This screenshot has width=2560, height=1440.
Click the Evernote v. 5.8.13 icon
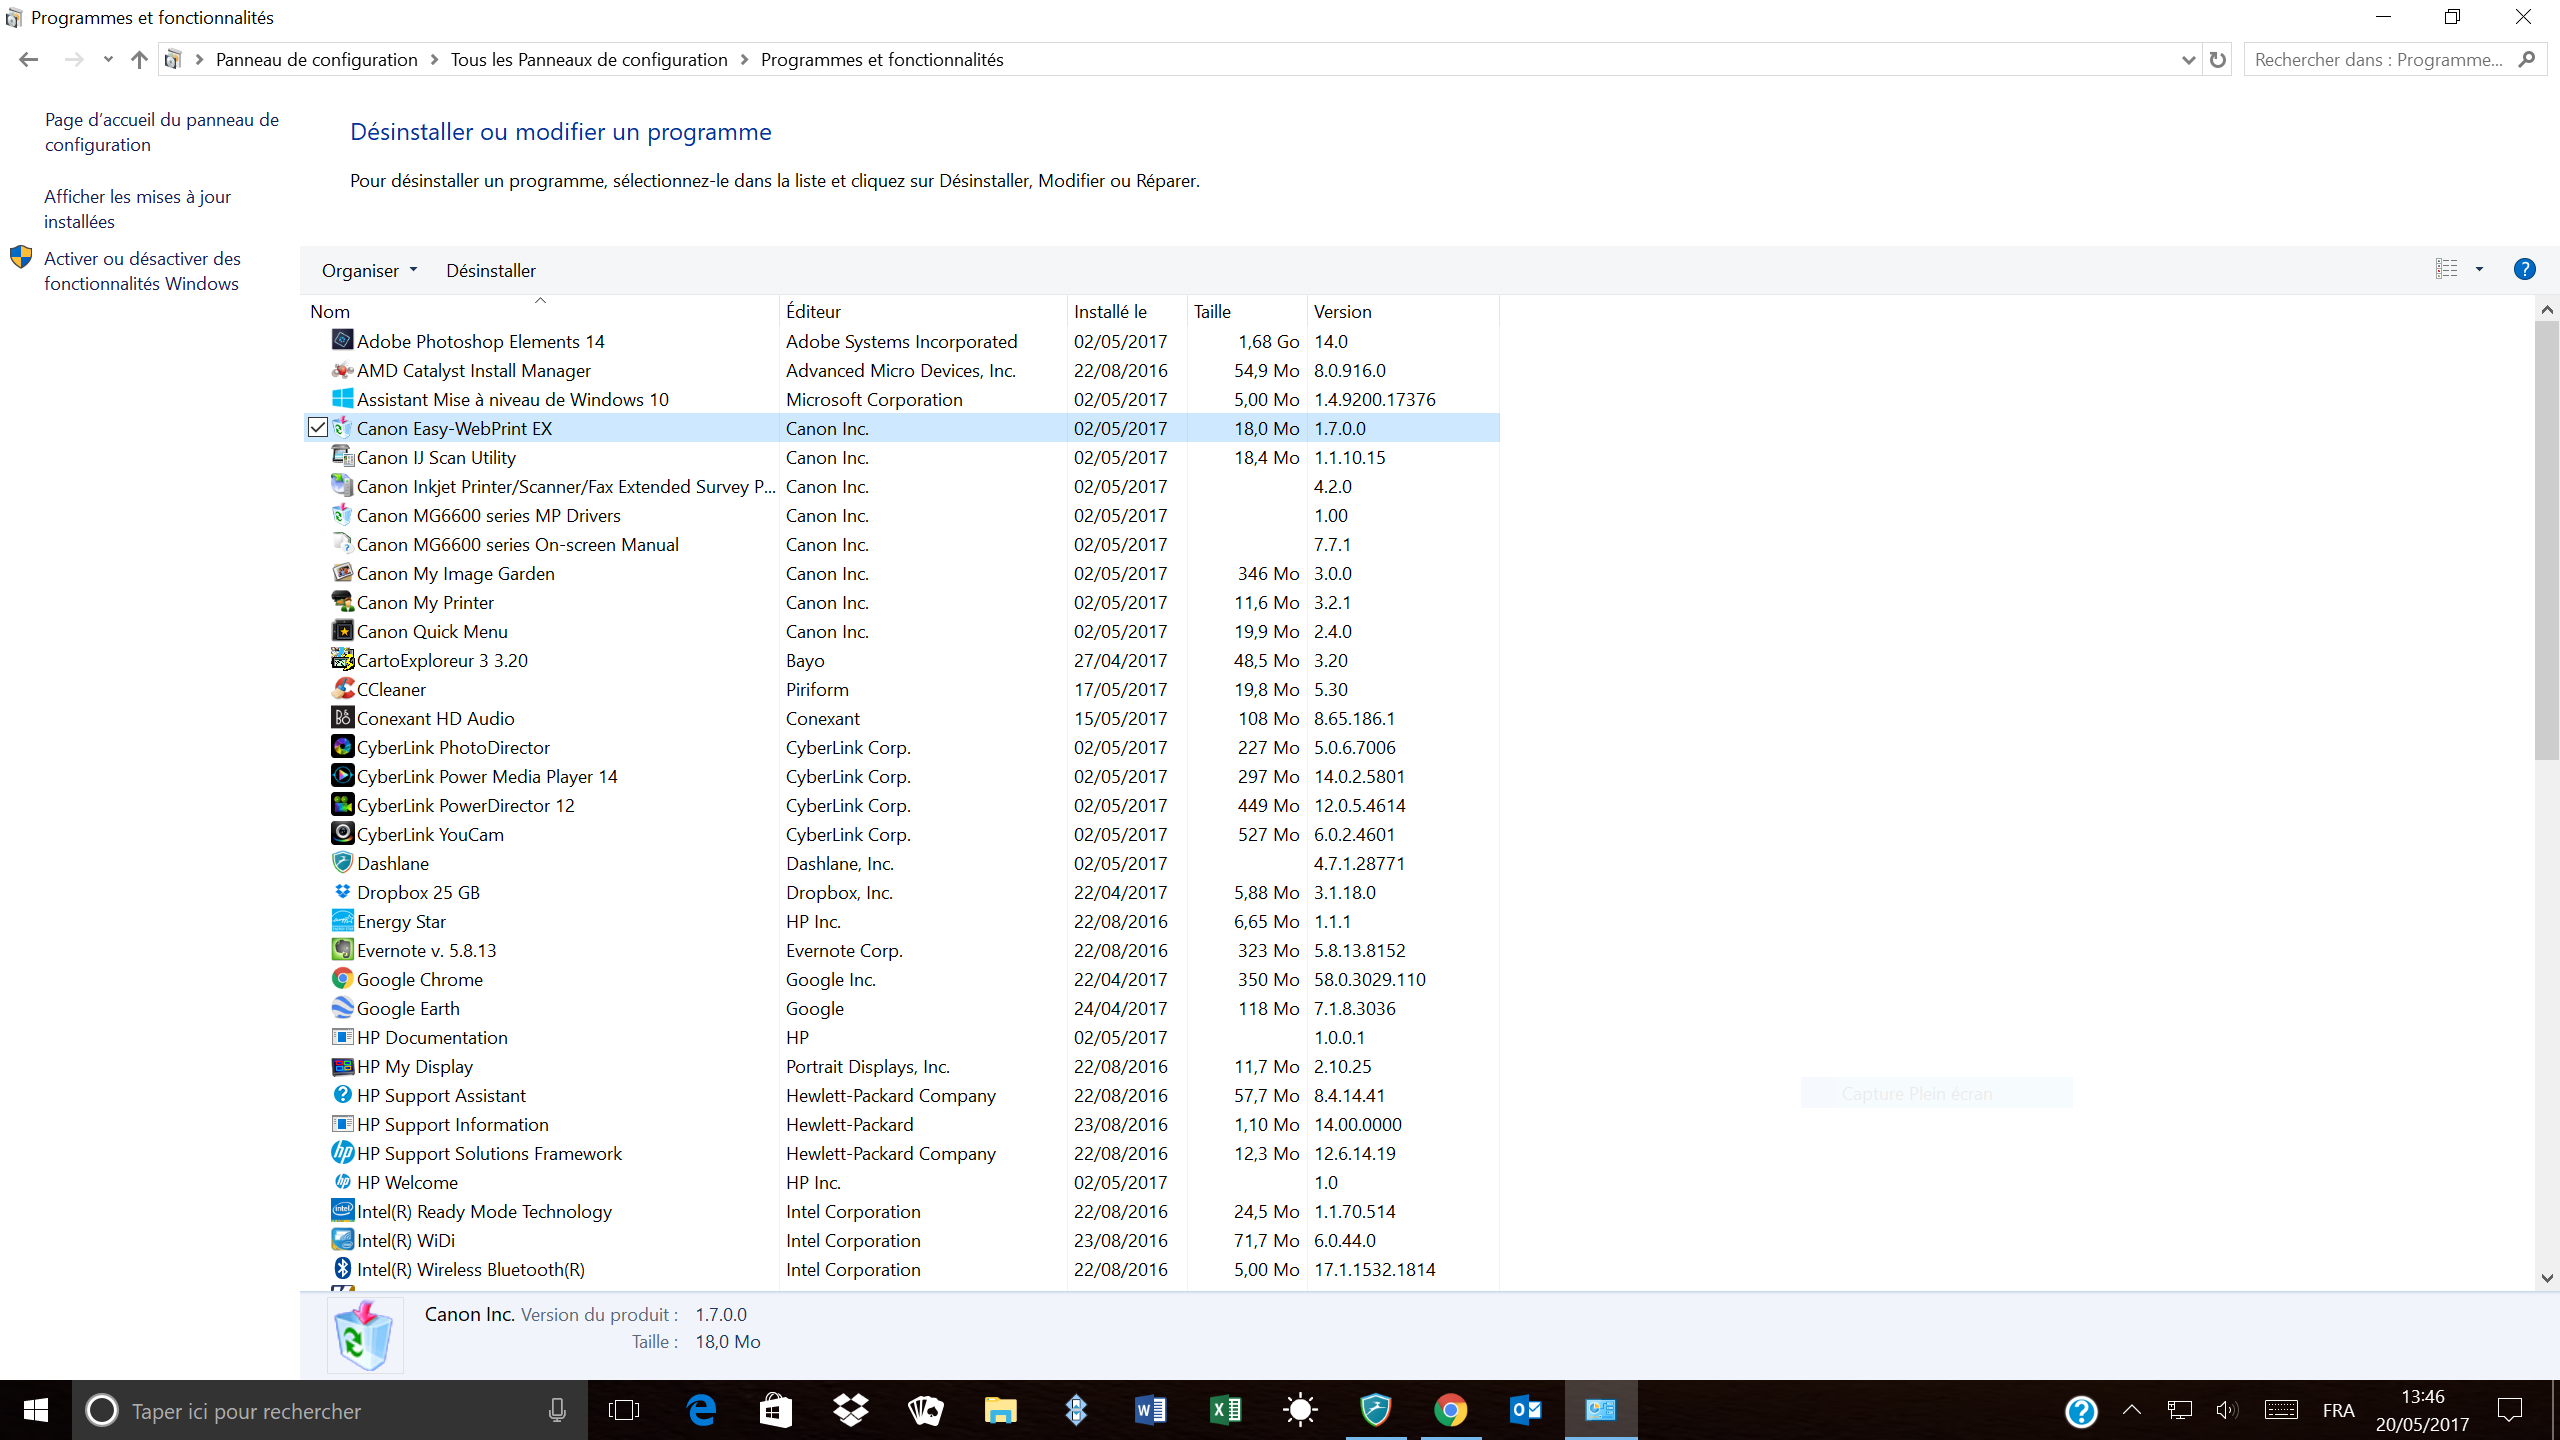[342, 950]
